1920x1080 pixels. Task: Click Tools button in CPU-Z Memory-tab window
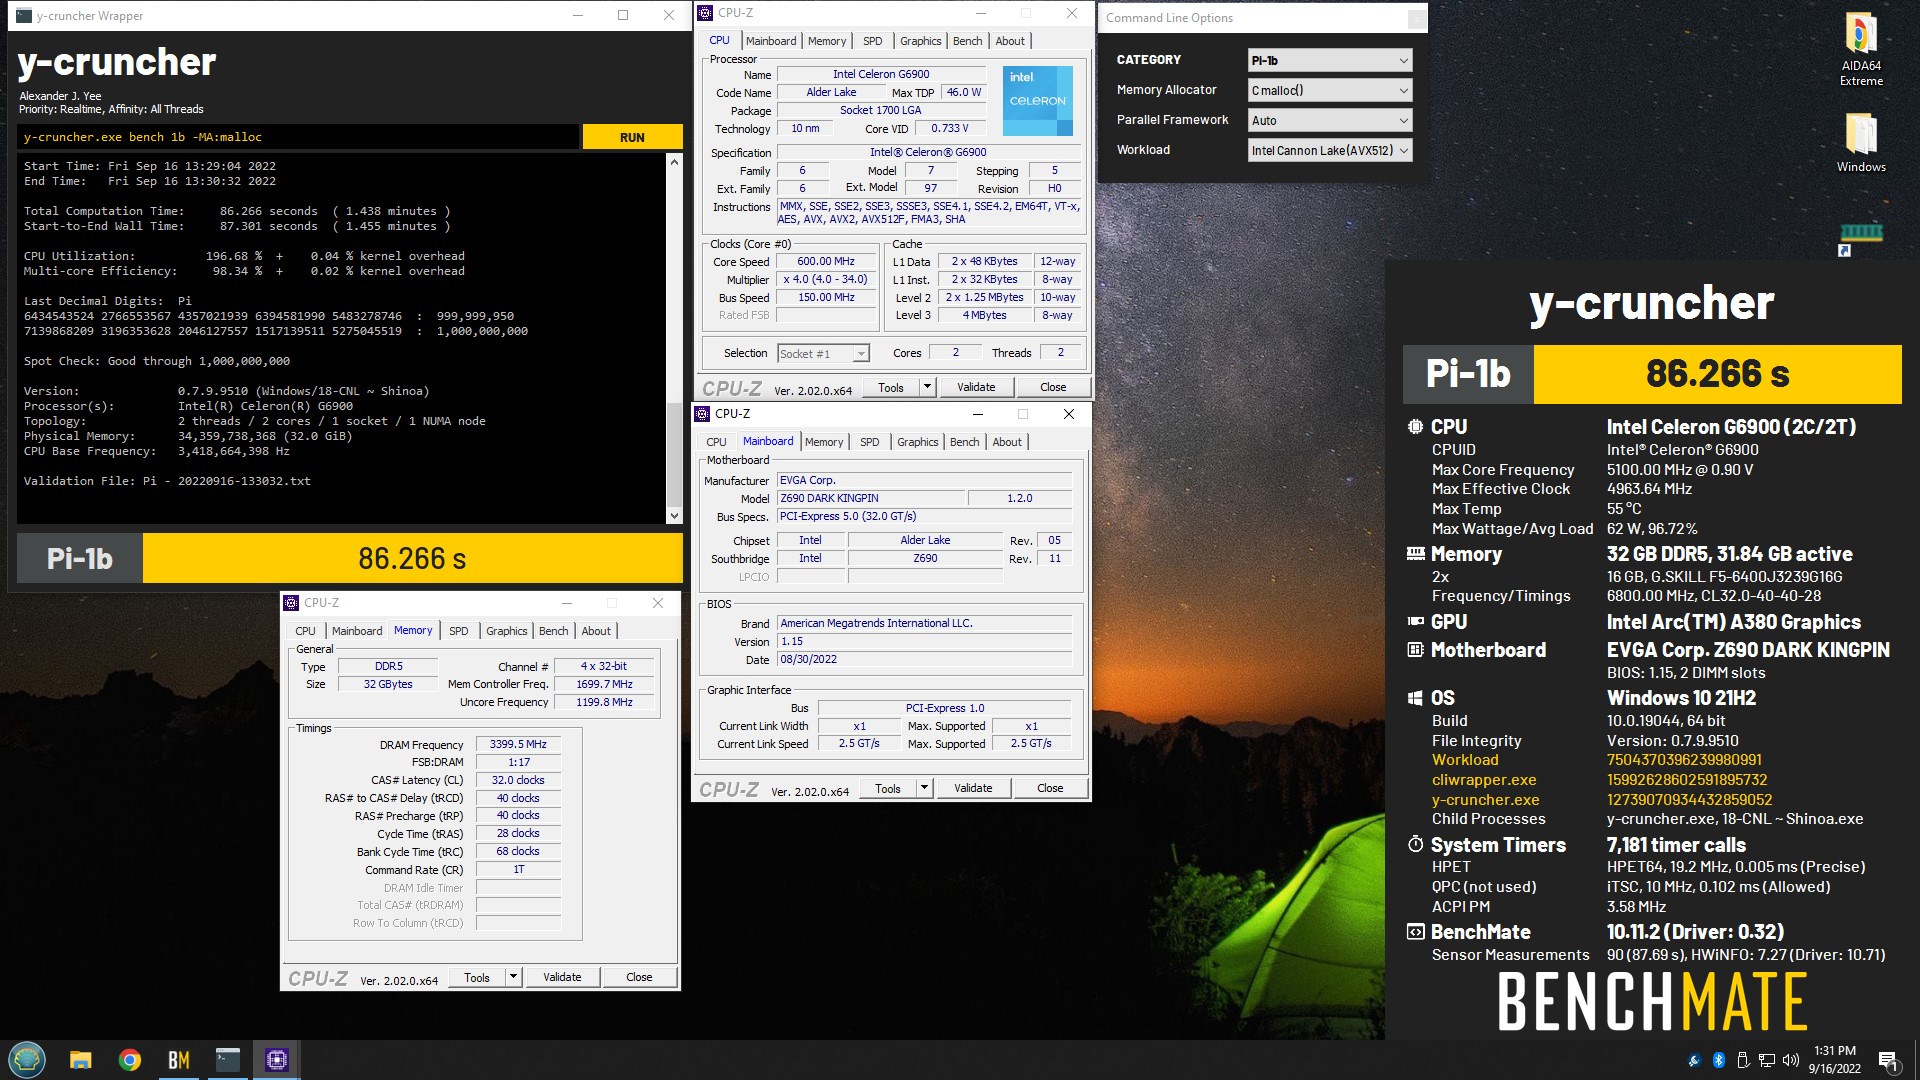click(477, 977)
